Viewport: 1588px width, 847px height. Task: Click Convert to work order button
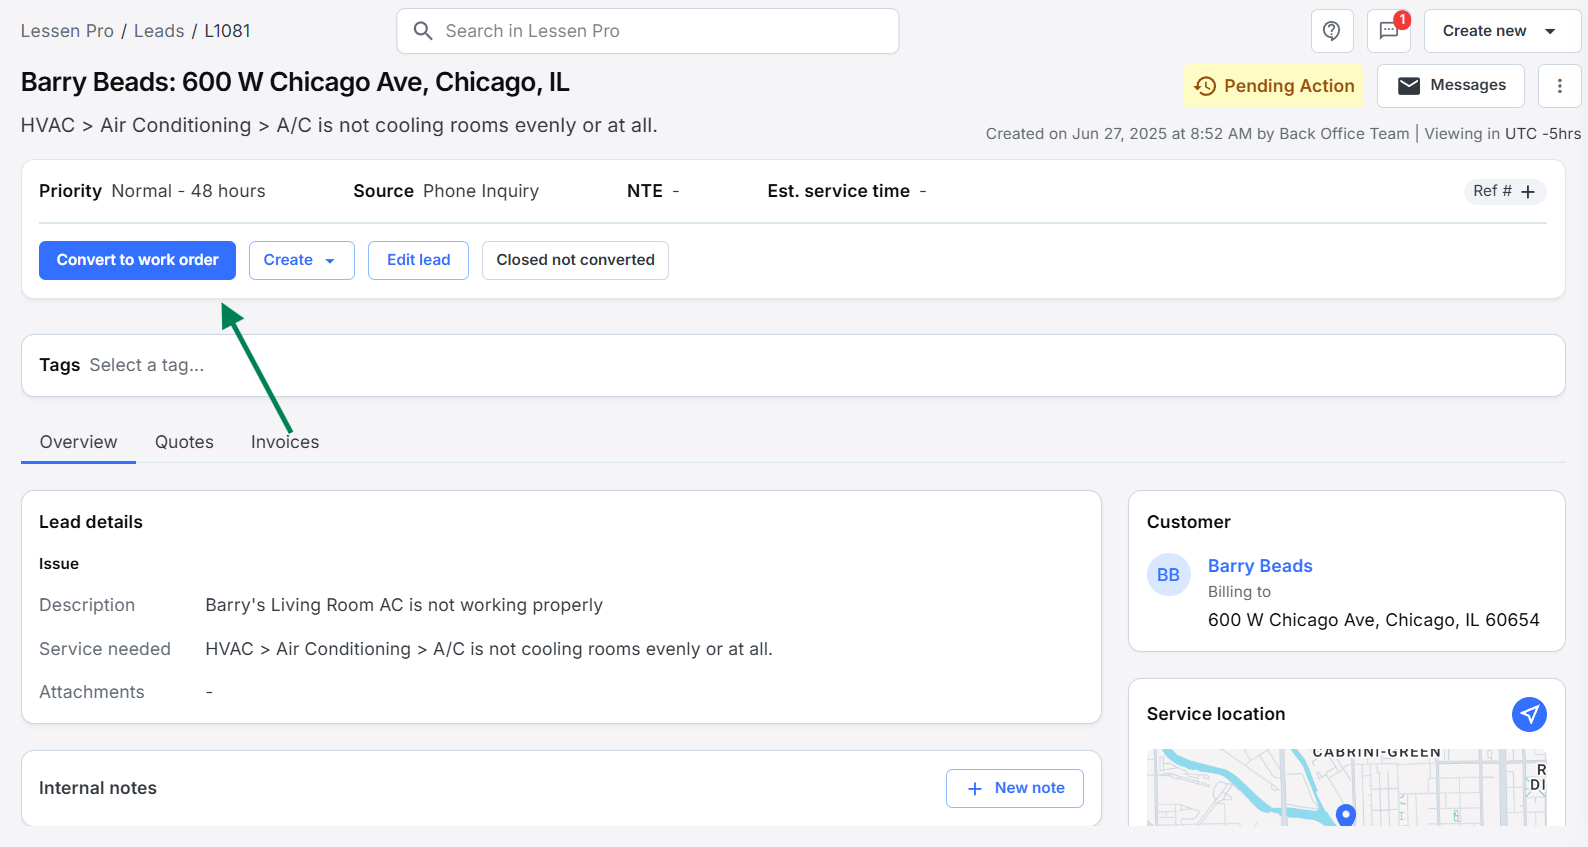[x=137, y=260]
